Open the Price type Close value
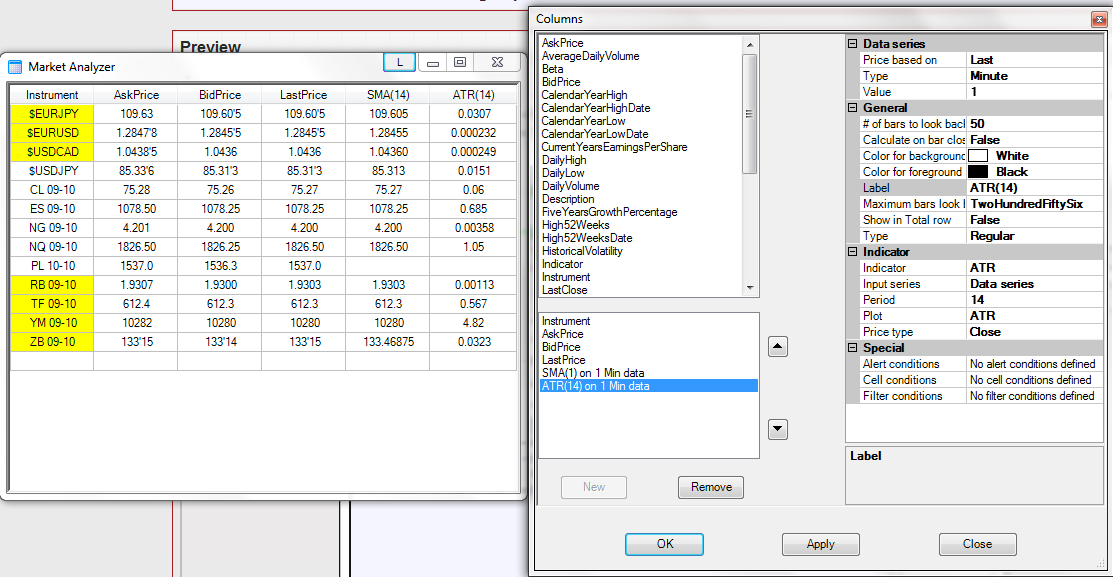Image resolution: width=1113 pixels, height=577 pixels. pos(1035,332)
